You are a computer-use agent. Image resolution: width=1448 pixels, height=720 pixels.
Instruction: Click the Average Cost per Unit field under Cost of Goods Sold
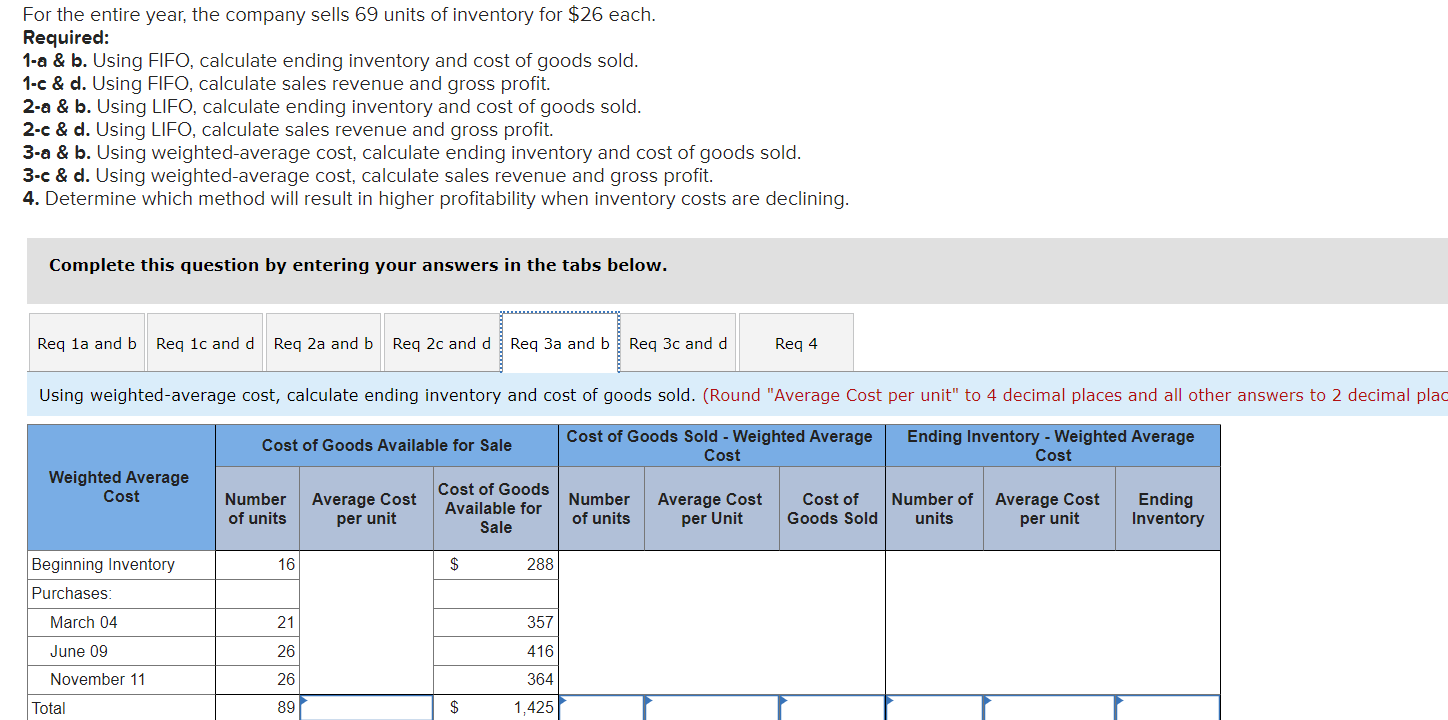click(710, 710)
